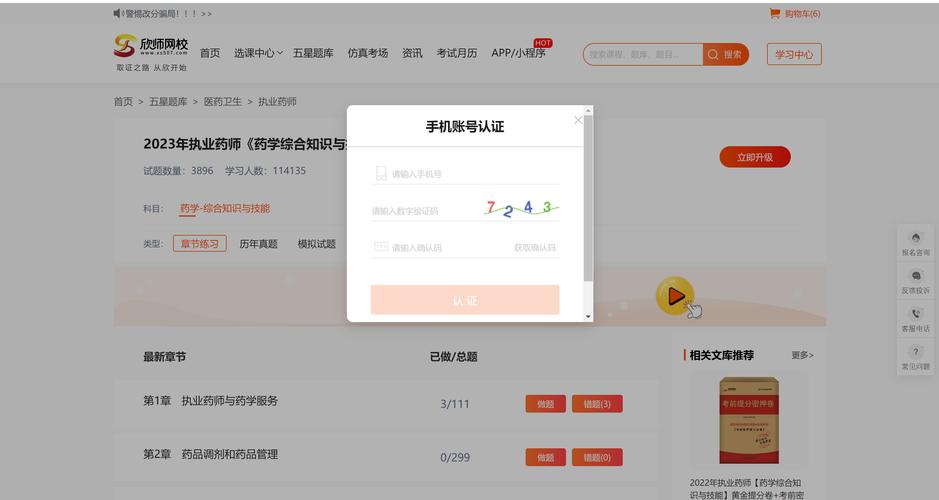Click 执业药师 in breadcrumb
The height and width of the screenshot is (500, 939).
277,101
